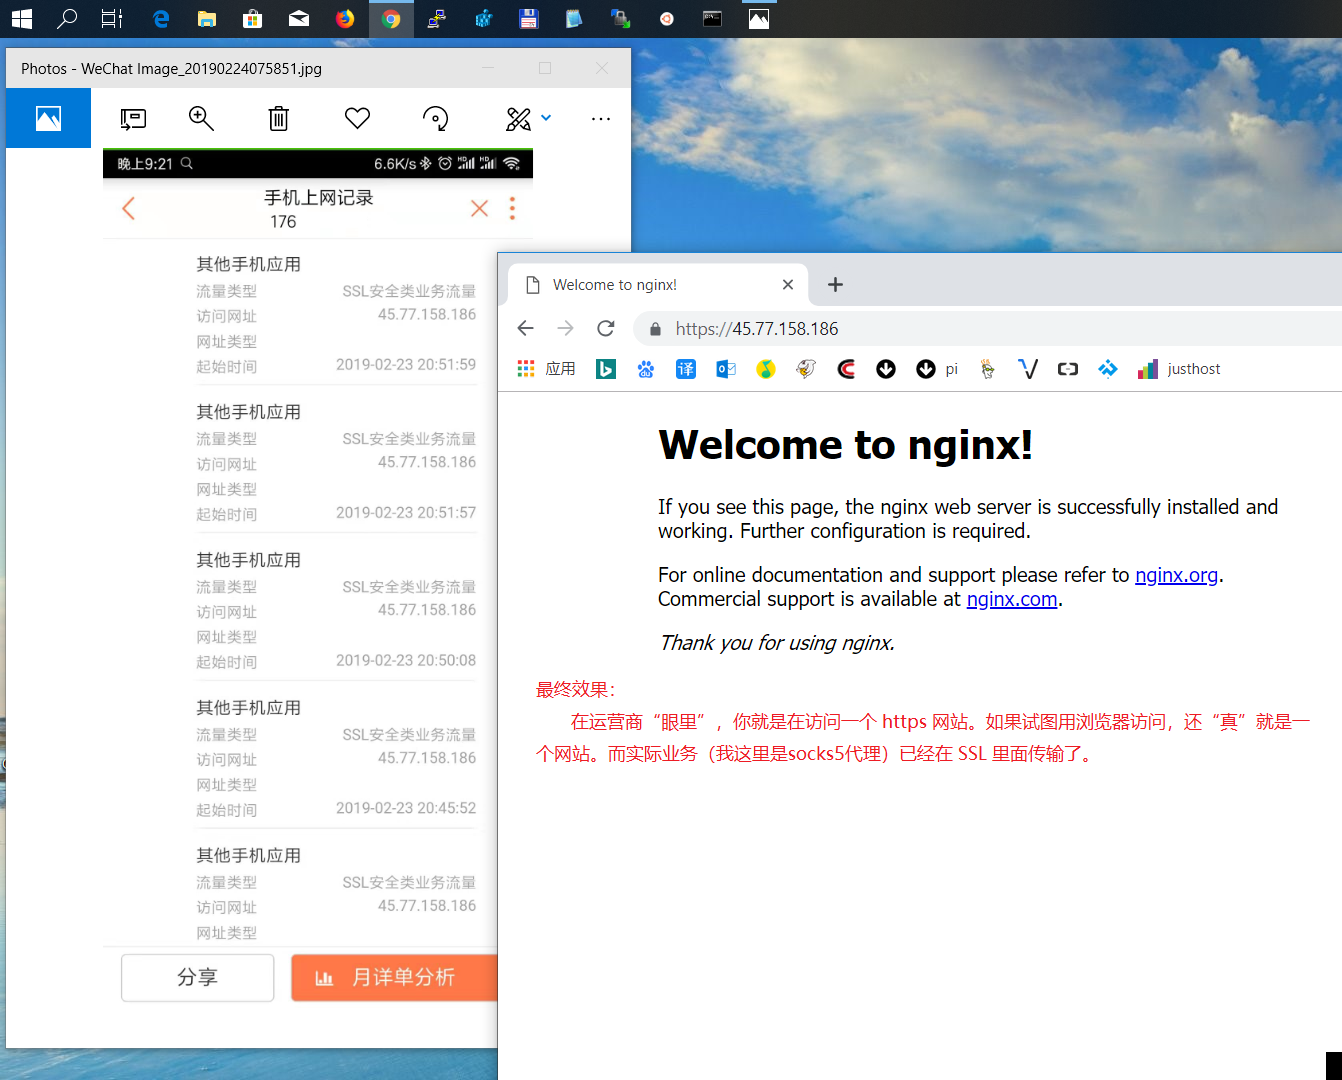Select the 'Welcome to nginx!' tab
Viewport: 1342px width, 1080px height.
click(657, 285)
